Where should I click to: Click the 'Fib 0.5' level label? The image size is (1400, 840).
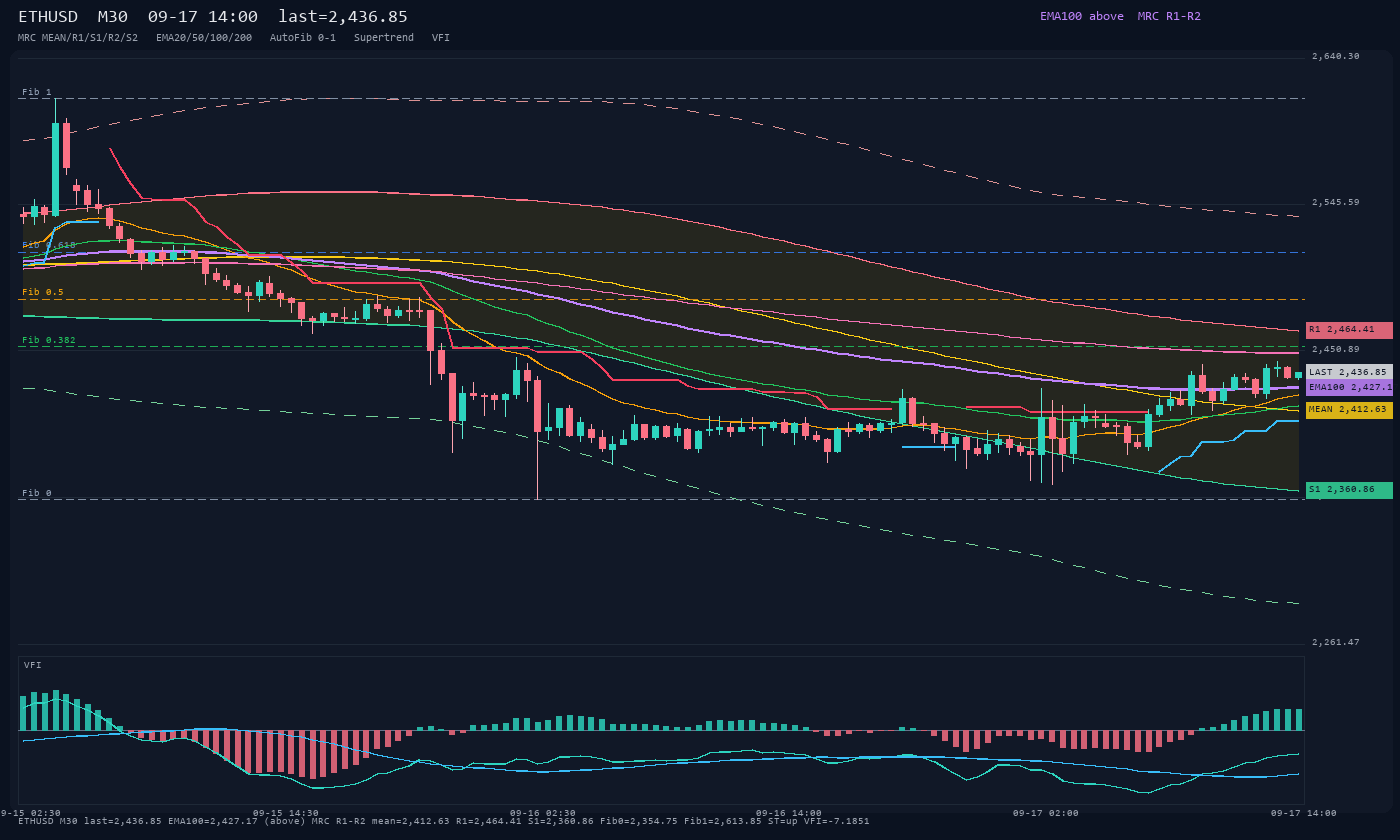pos(43,292)
